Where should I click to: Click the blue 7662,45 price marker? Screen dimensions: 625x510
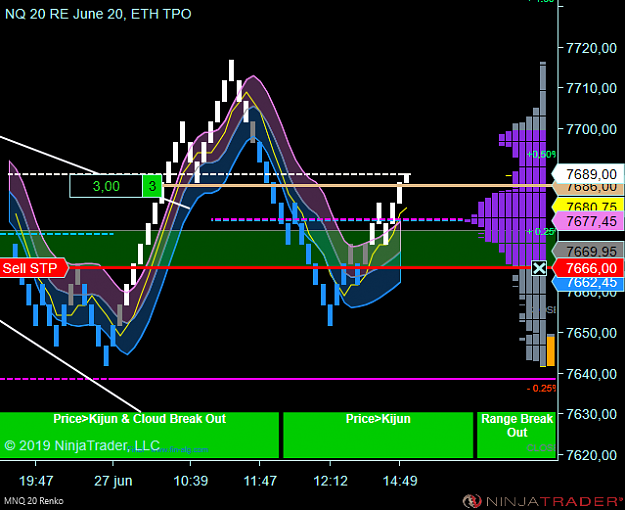click(588, 283)
